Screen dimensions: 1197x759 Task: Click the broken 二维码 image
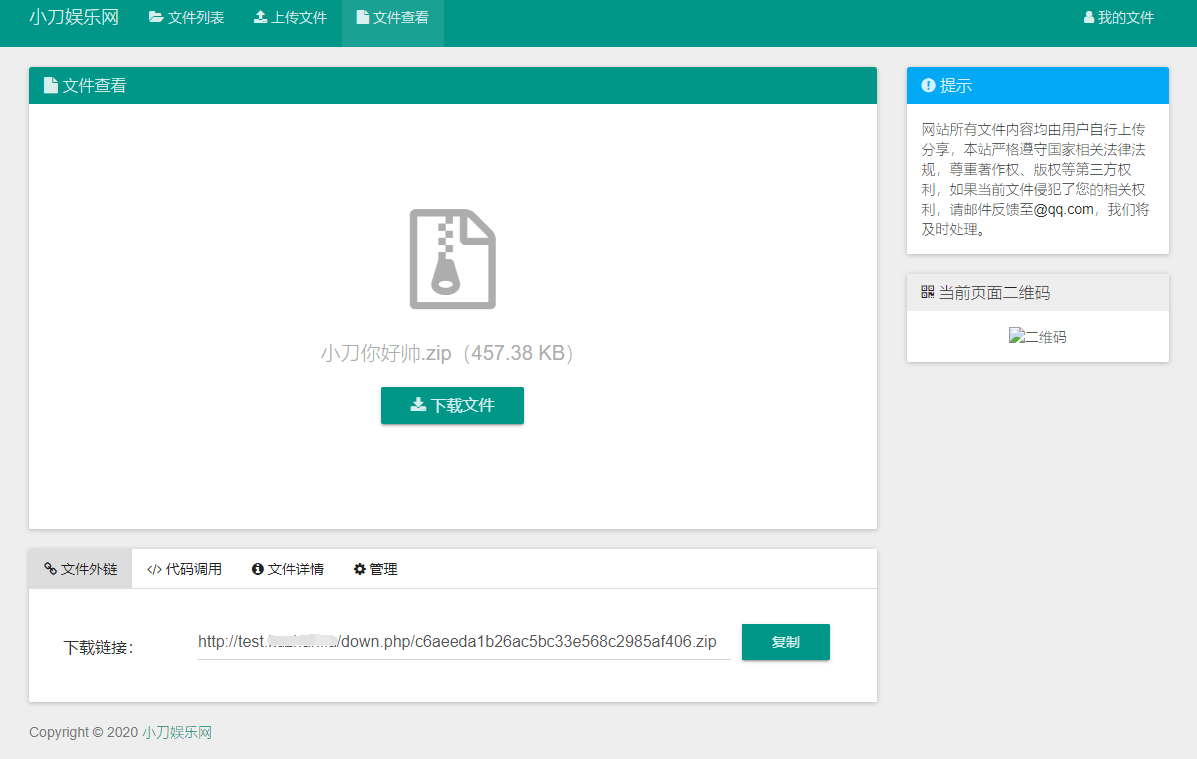(x=1037, y=337)
